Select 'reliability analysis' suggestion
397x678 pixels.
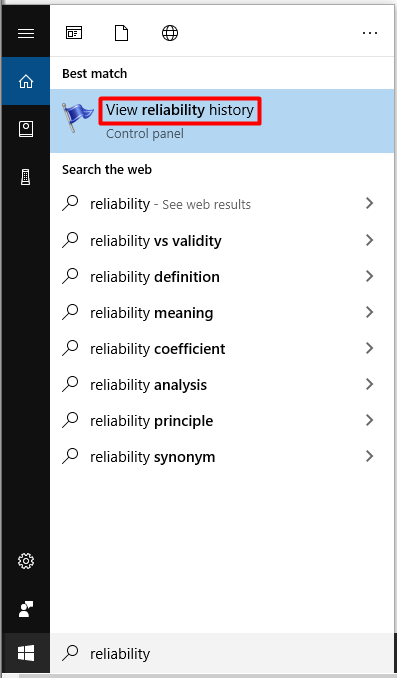point(222,384)
